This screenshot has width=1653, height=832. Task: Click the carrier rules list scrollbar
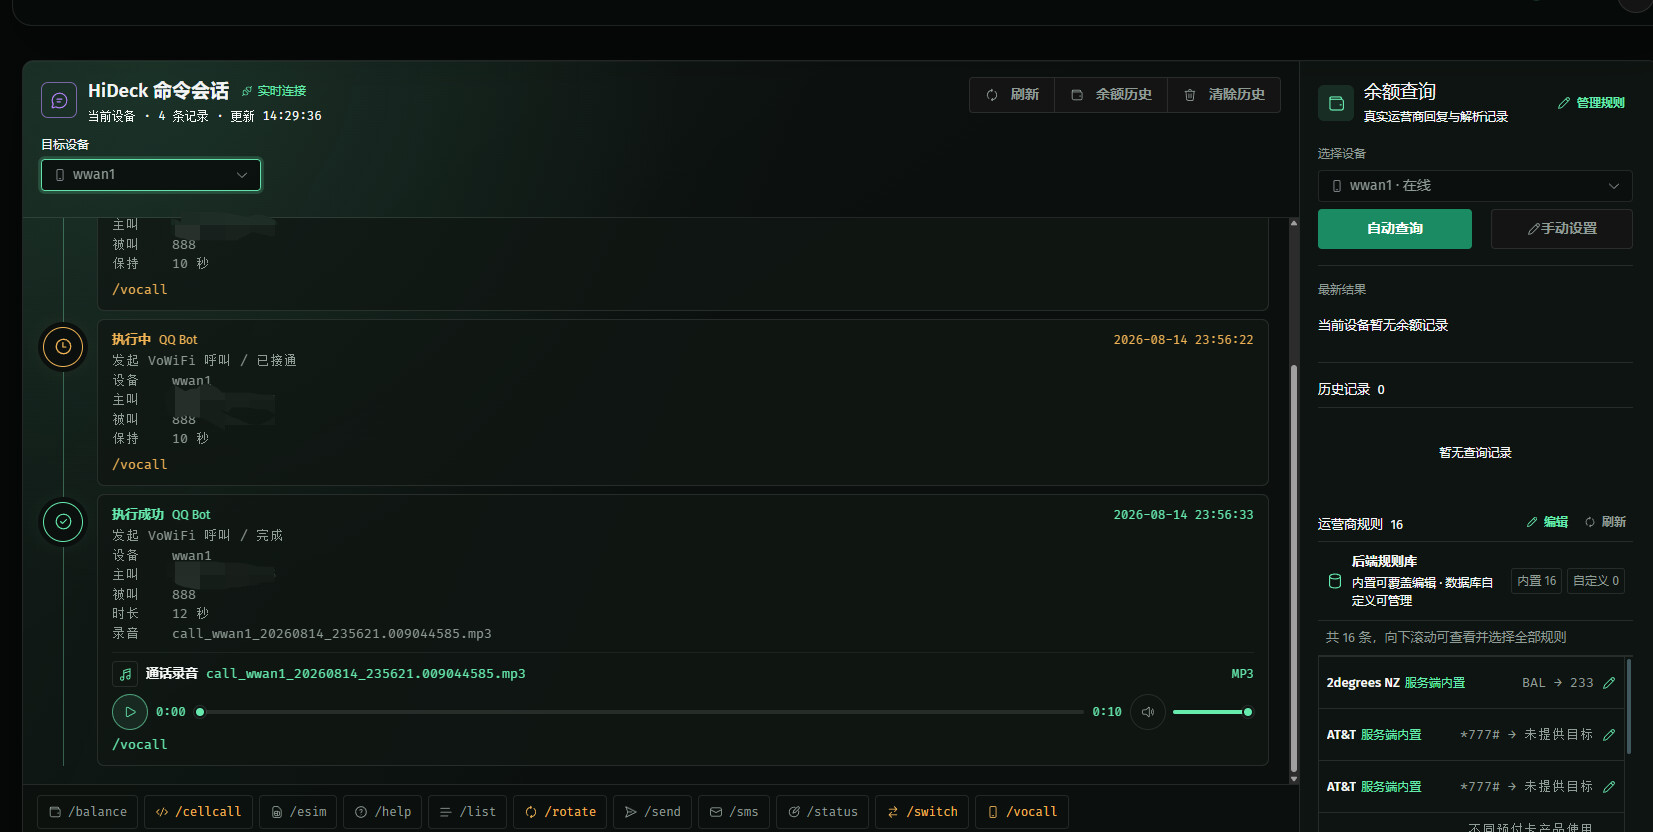pyautogui.click(x=1629, y=706)
